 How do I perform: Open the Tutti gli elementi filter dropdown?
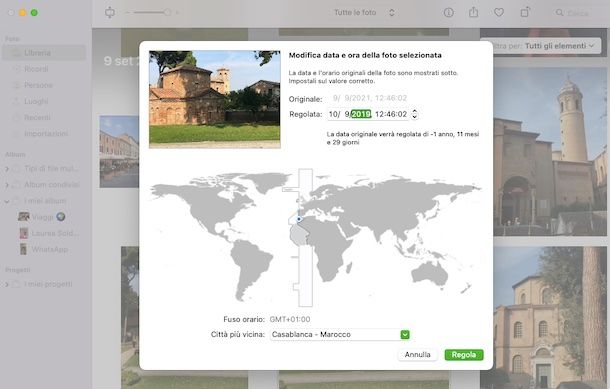[x=559, y=46]
